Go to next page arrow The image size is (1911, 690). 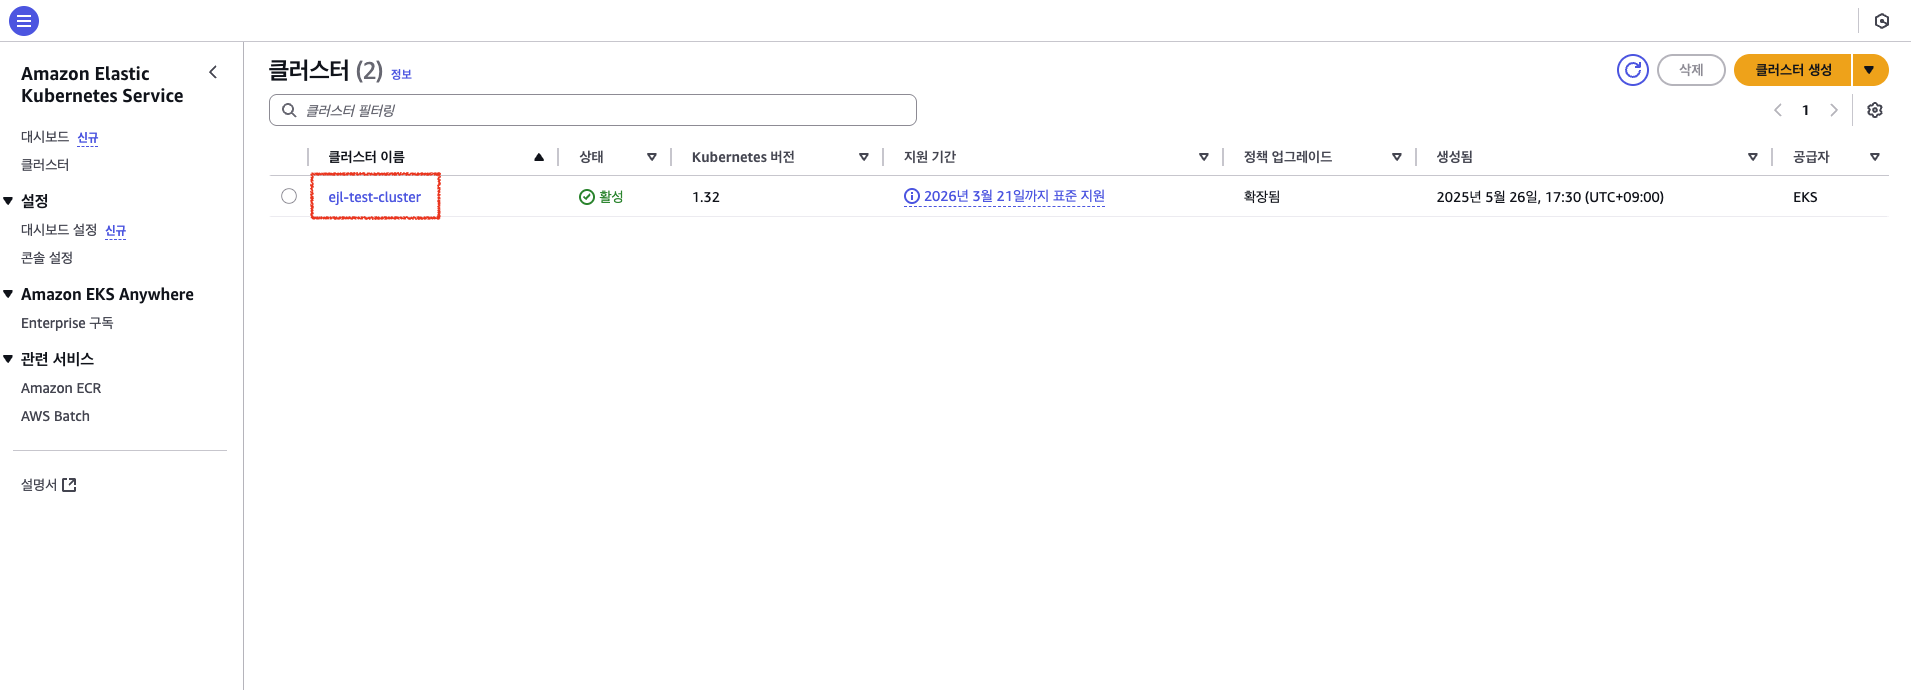point(1833,110)
